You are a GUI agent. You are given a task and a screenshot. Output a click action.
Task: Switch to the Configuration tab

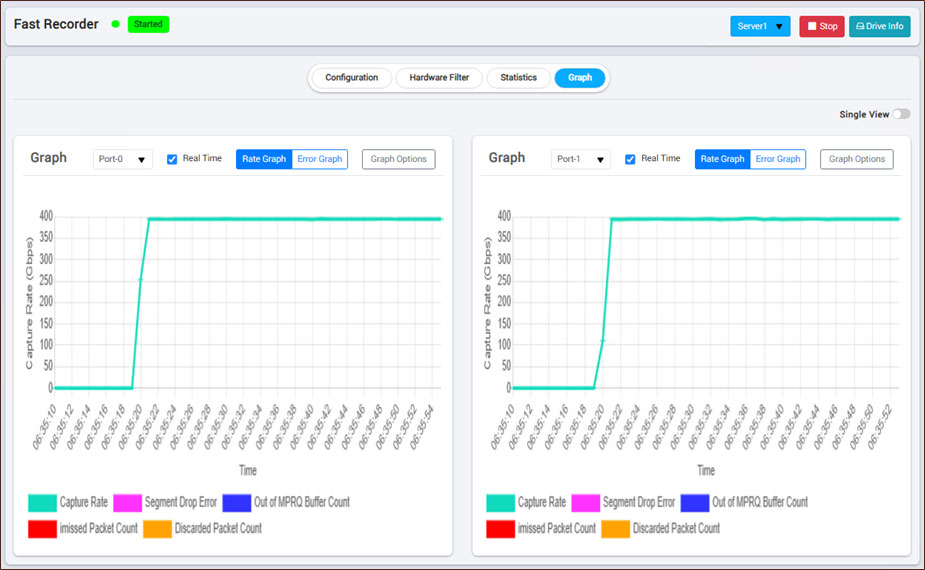352,77
